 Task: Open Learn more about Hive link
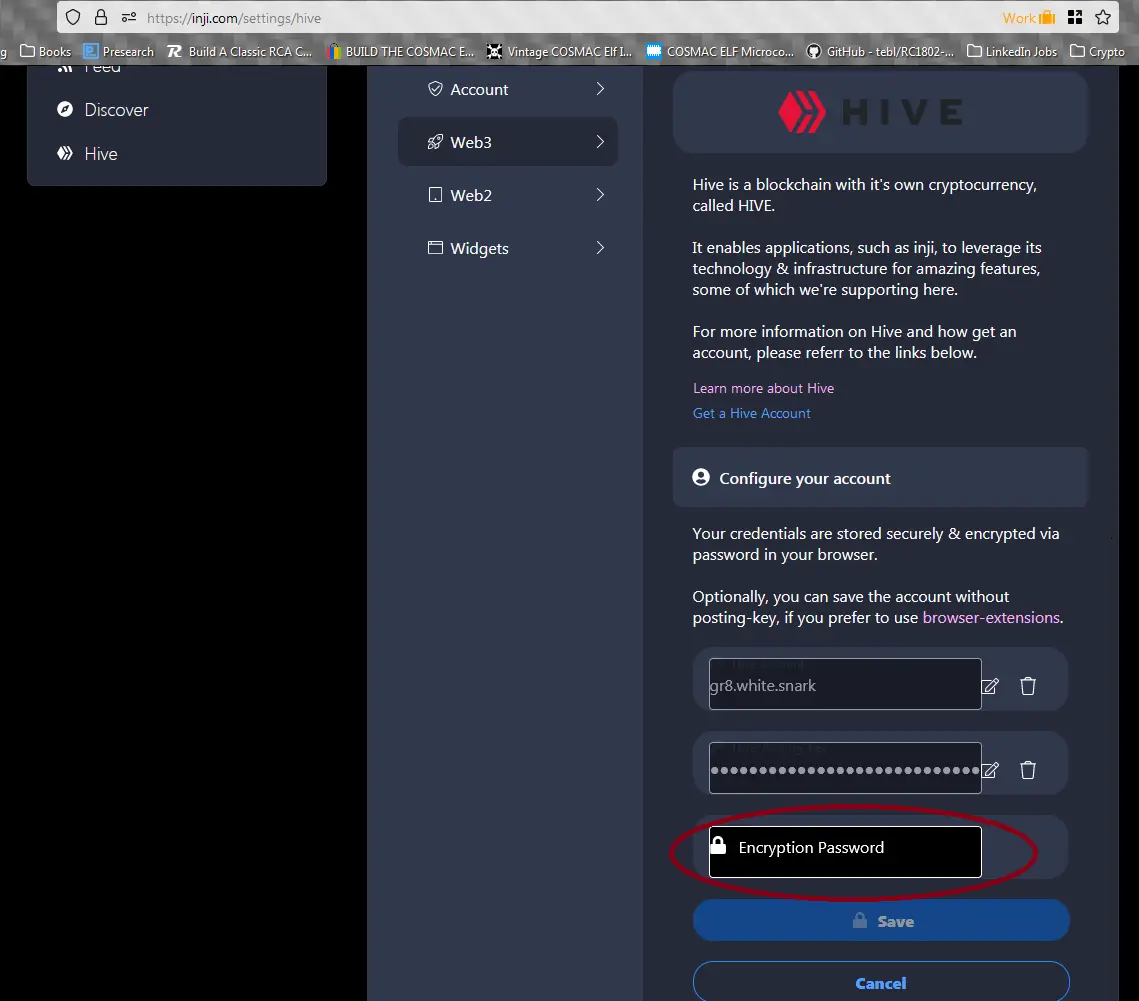763,389
